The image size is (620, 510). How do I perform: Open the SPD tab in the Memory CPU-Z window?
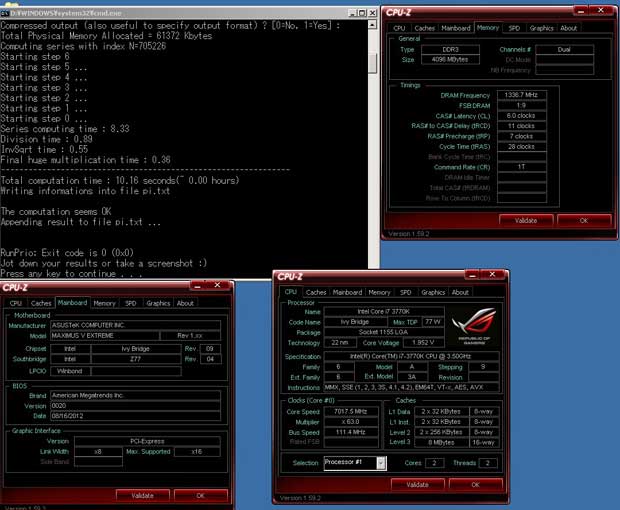click(514, 28)
